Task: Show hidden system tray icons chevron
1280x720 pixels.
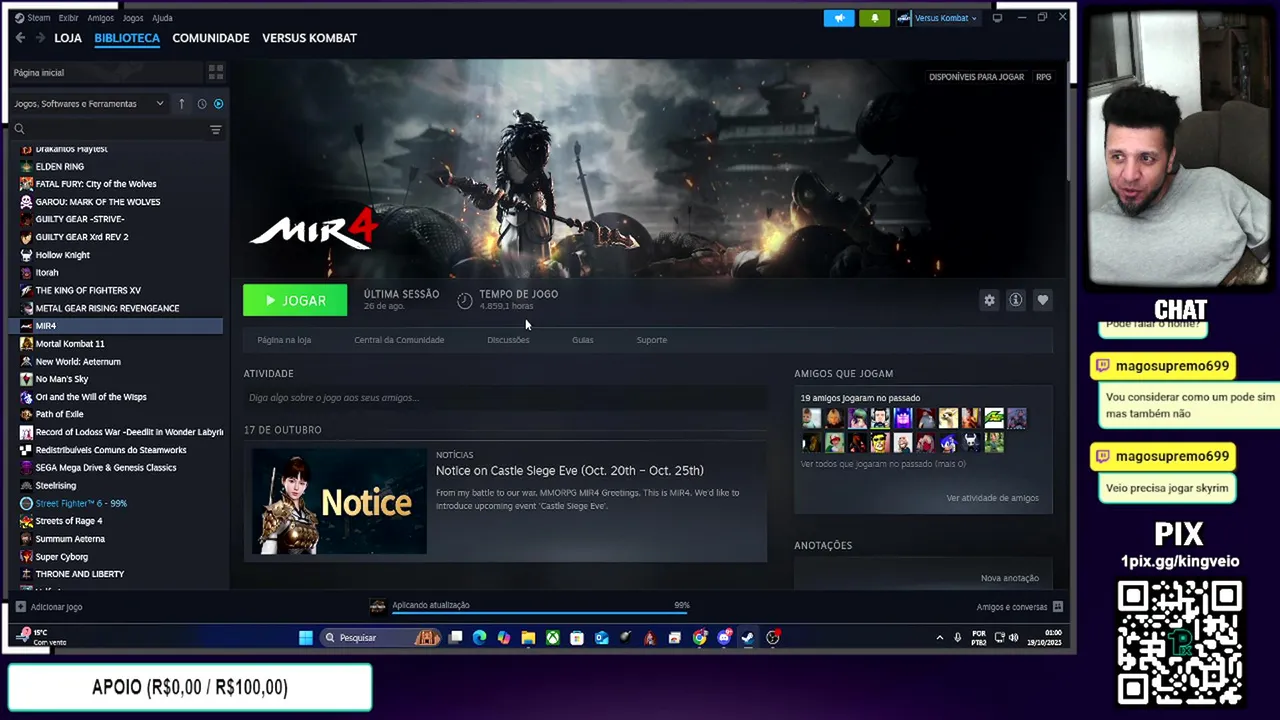Action: tap(939, 638)
